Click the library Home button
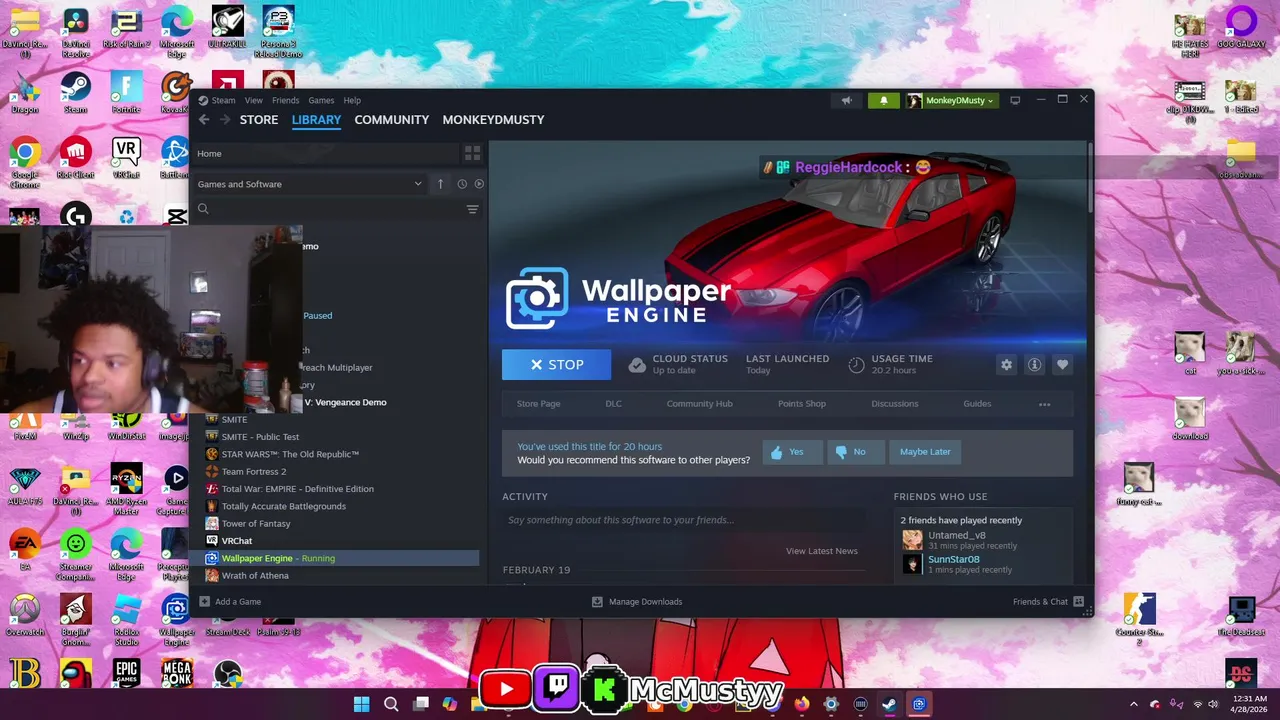Image resolution: width=1280 pixels, height=720 pixels. pyautogui.click(x=324, y=153)
